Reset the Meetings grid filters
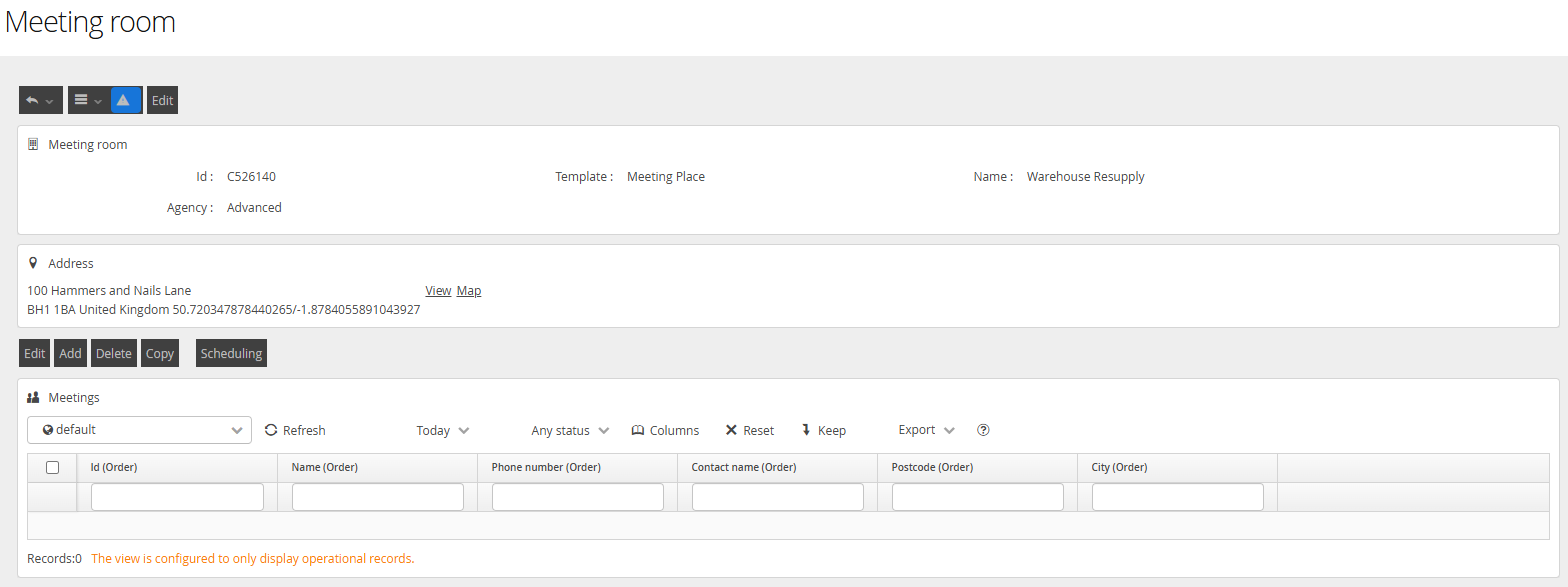Viewport: 1568px width, 587px height. click(x=749, y=430)
